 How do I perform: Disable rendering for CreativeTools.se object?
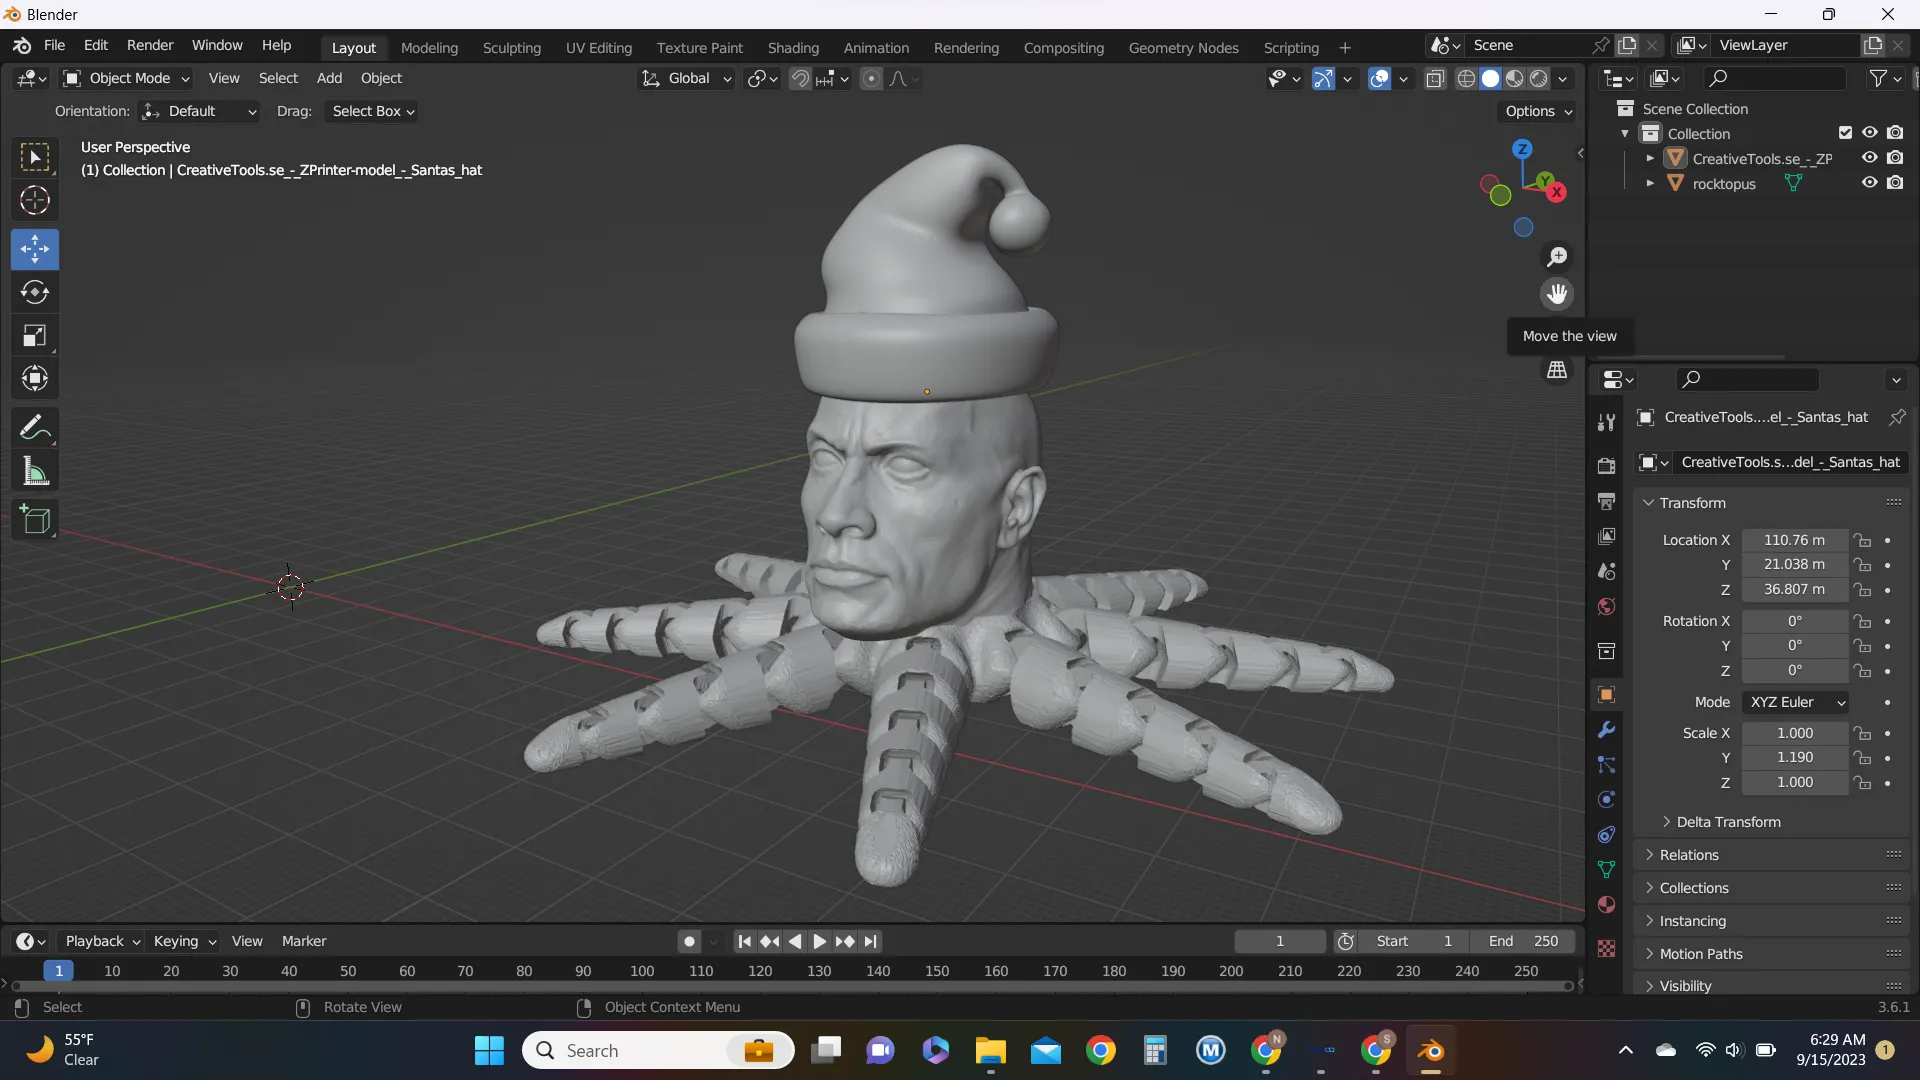click(x=1895, y=158)
